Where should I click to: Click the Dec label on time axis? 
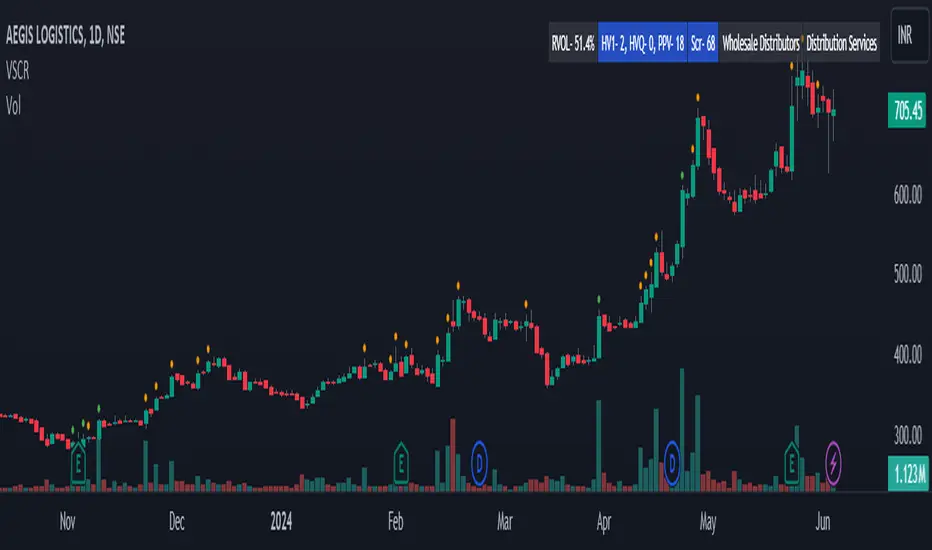[177, 522]
